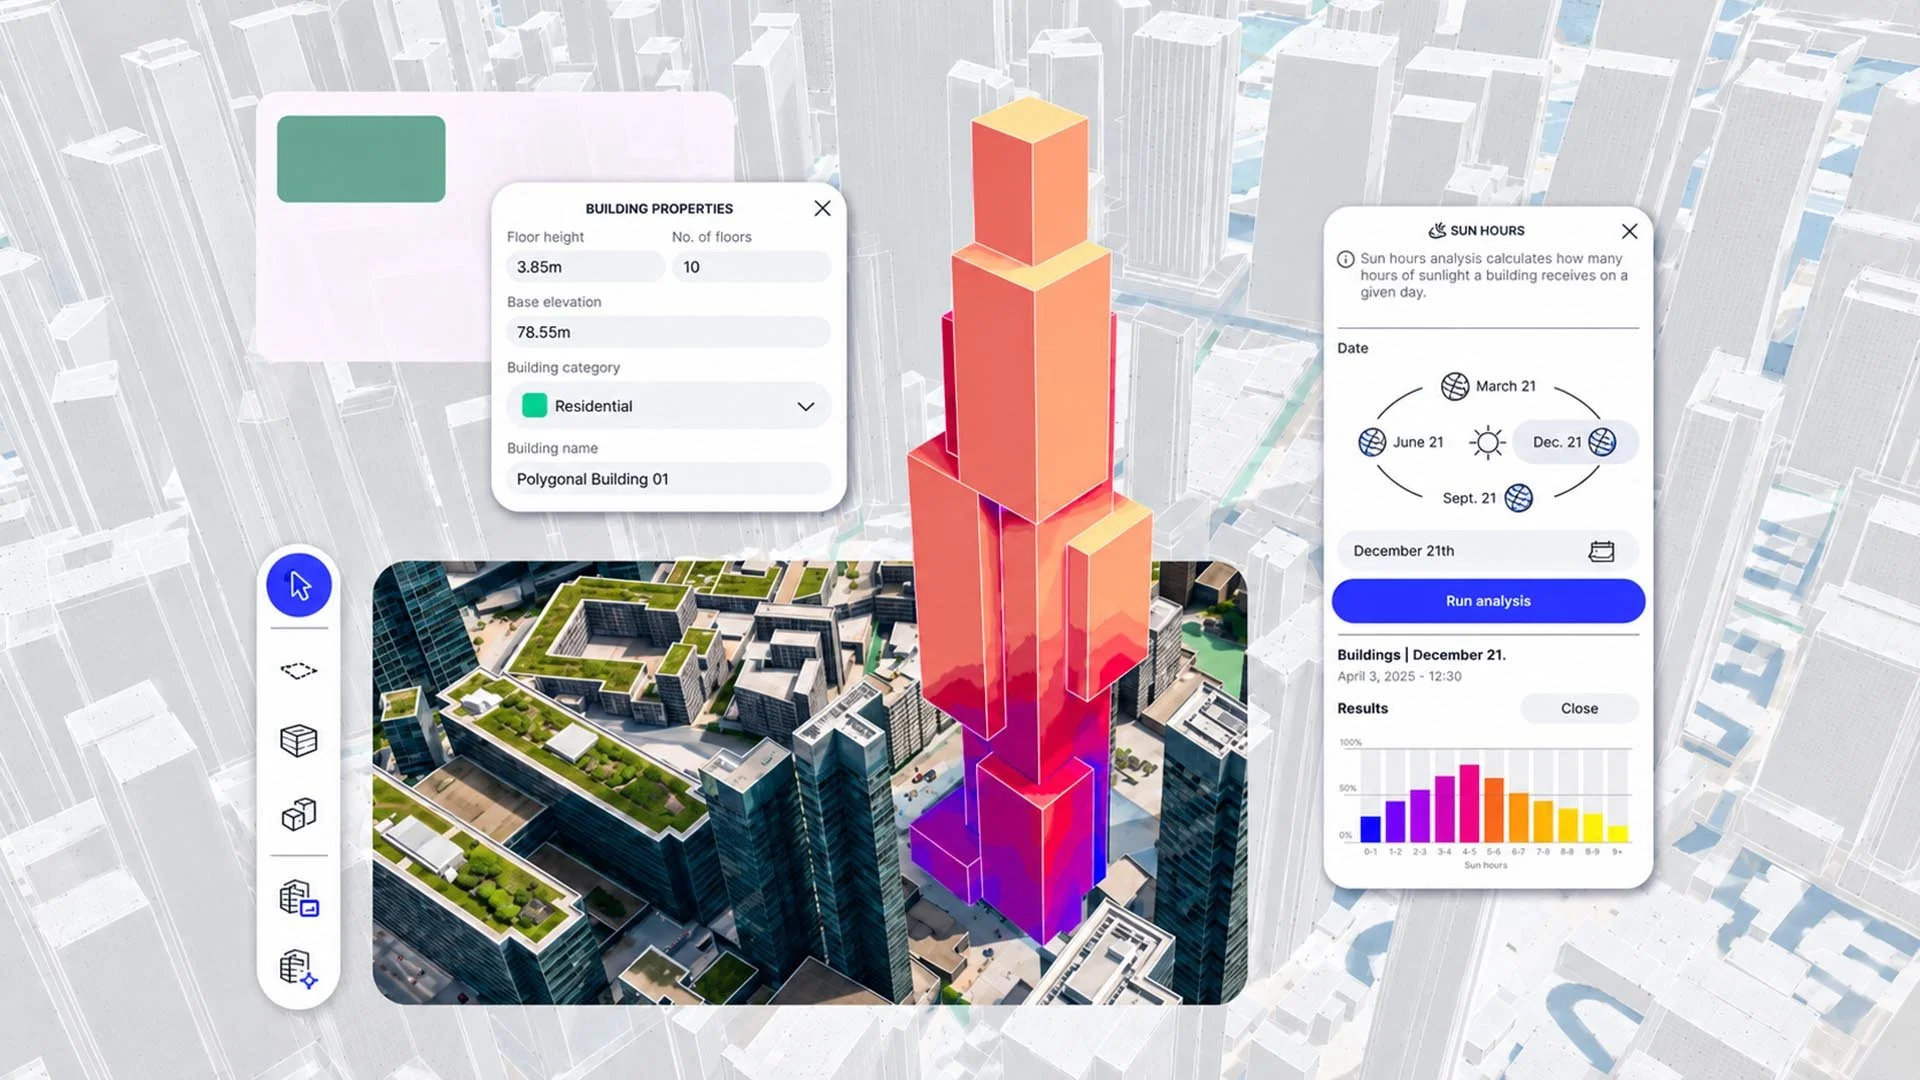Viewport: 1920px width, 1080px height.
Task: Select March 21 date option
Action: tap(1488, 386)
